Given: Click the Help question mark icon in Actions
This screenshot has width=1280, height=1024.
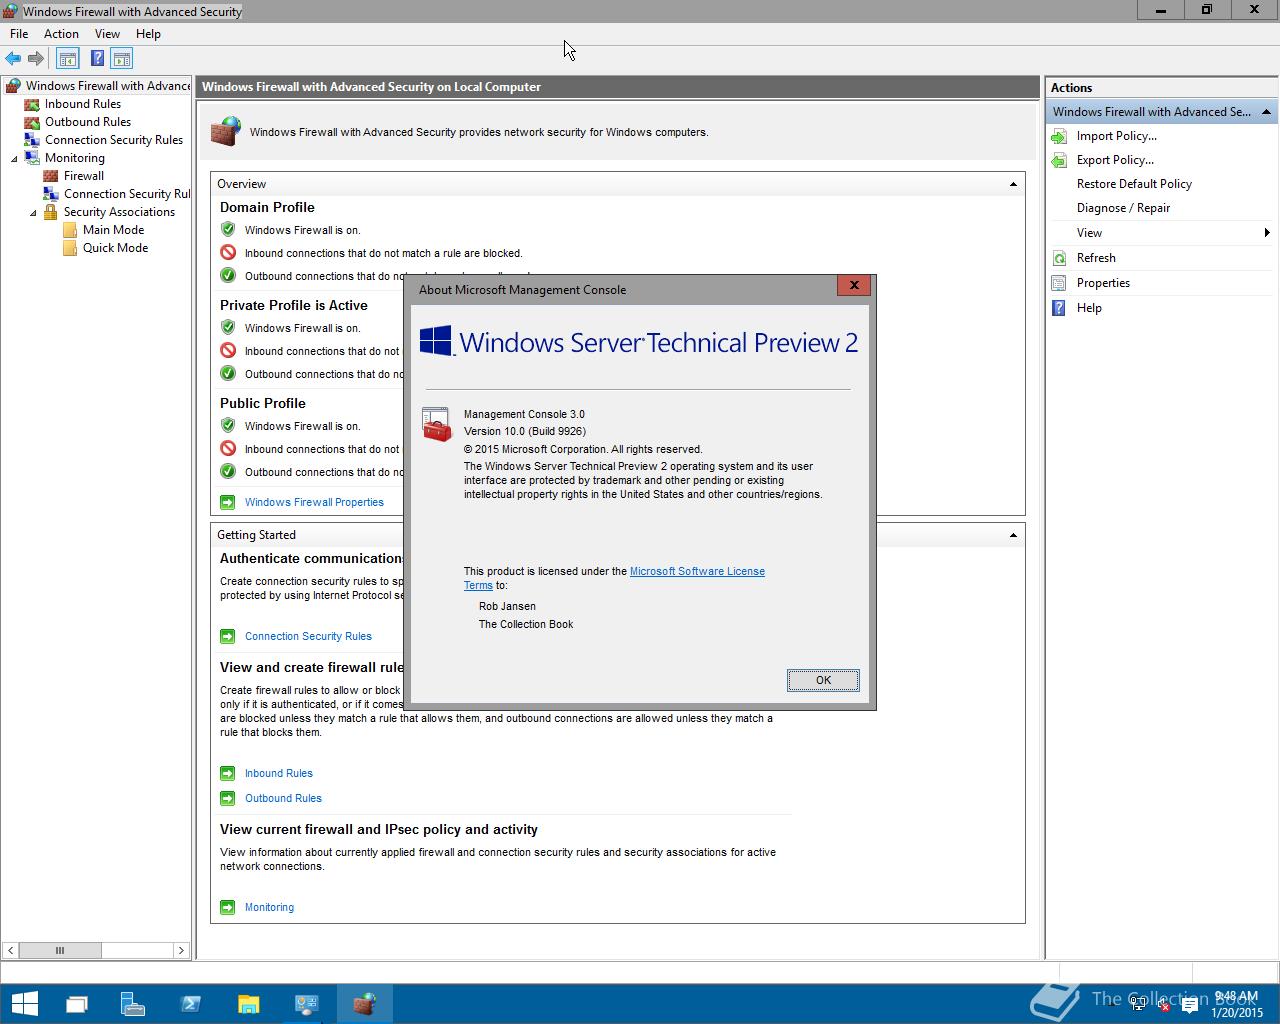Looking at the screenshot, I should pos(1060,308).
